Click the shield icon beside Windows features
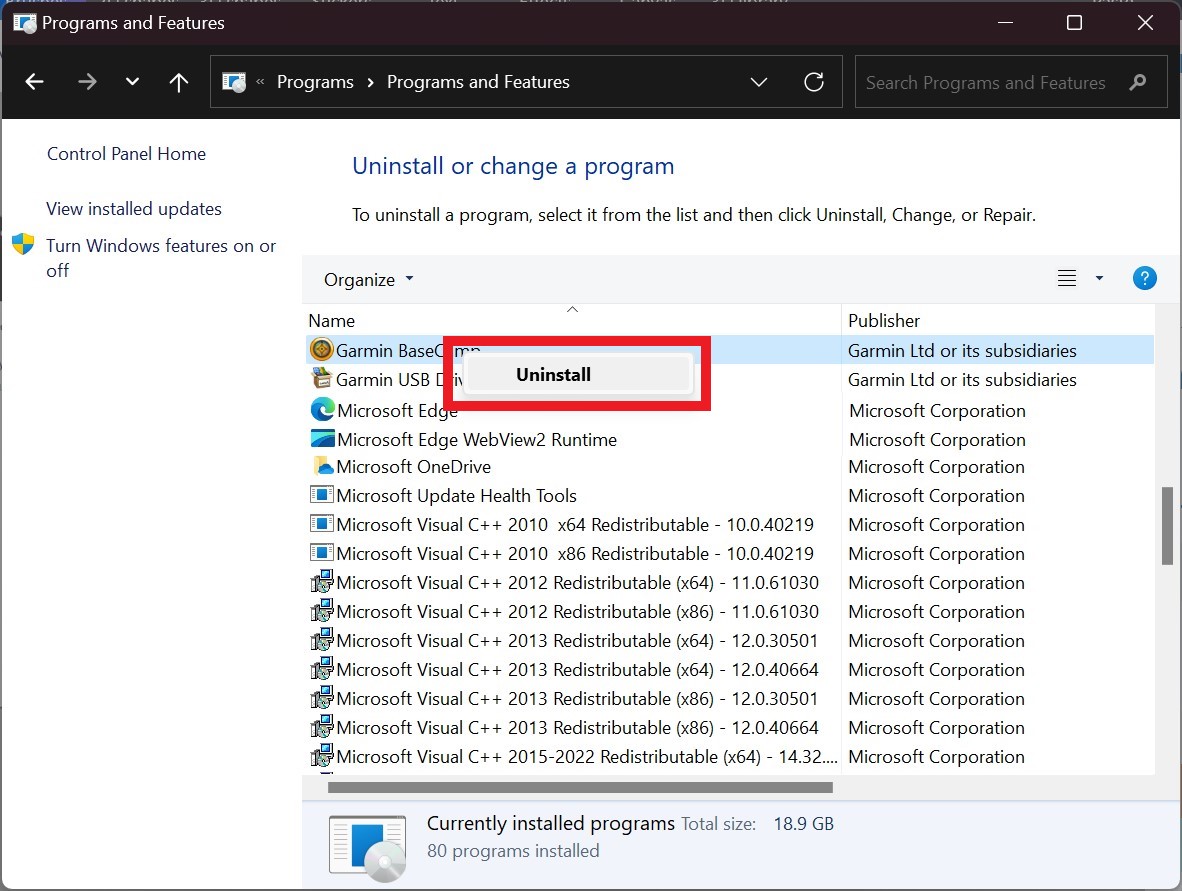Screen dimensions: 1182x891 click(23, 243)
